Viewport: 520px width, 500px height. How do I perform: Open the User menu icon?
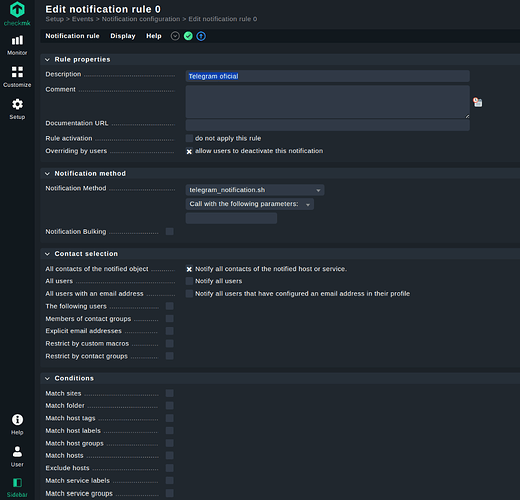pyautogui.click(x=17, y=456)
